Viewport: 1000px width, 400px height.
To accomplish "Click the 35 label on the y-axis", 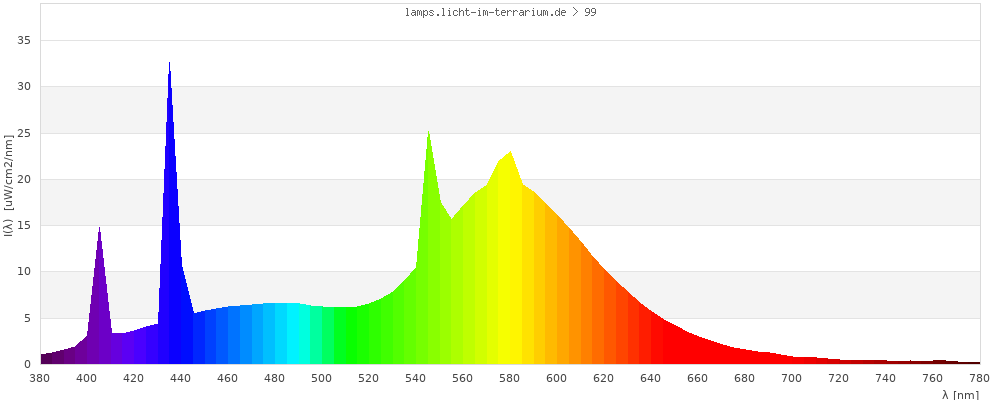I will (25, 41).
